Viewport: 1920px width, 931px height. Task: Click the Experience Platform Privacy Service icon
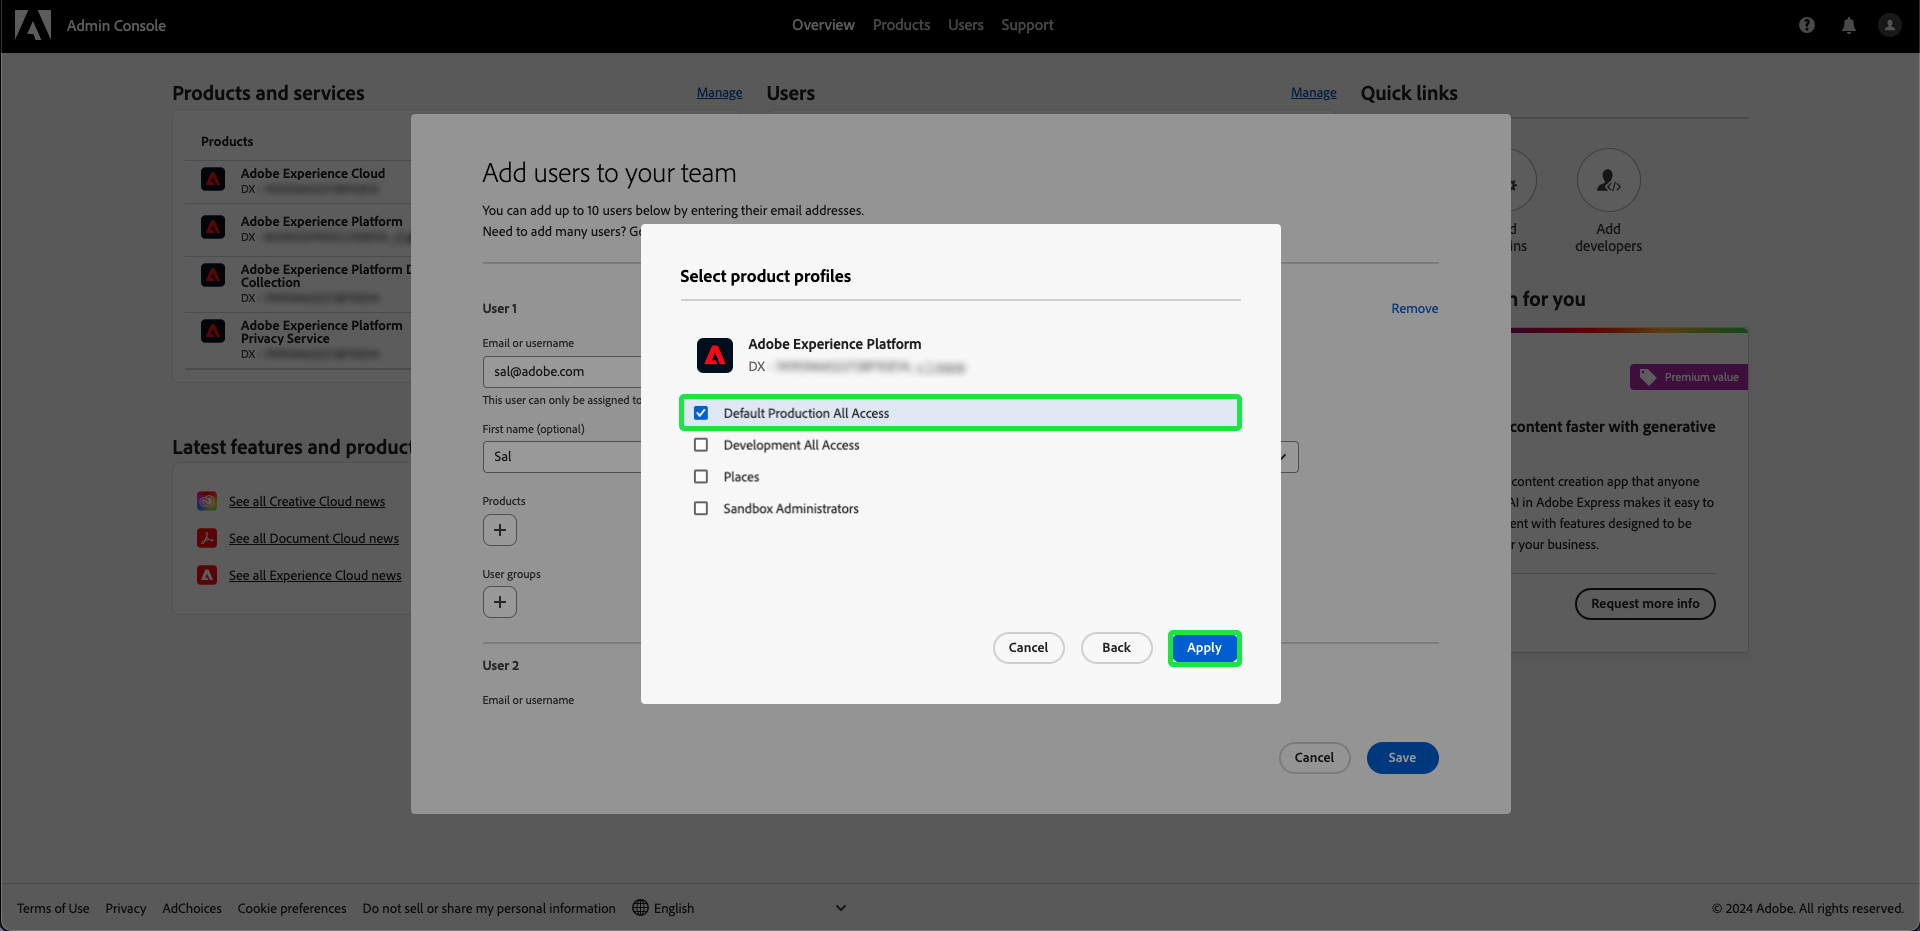(x=213, y=331)
